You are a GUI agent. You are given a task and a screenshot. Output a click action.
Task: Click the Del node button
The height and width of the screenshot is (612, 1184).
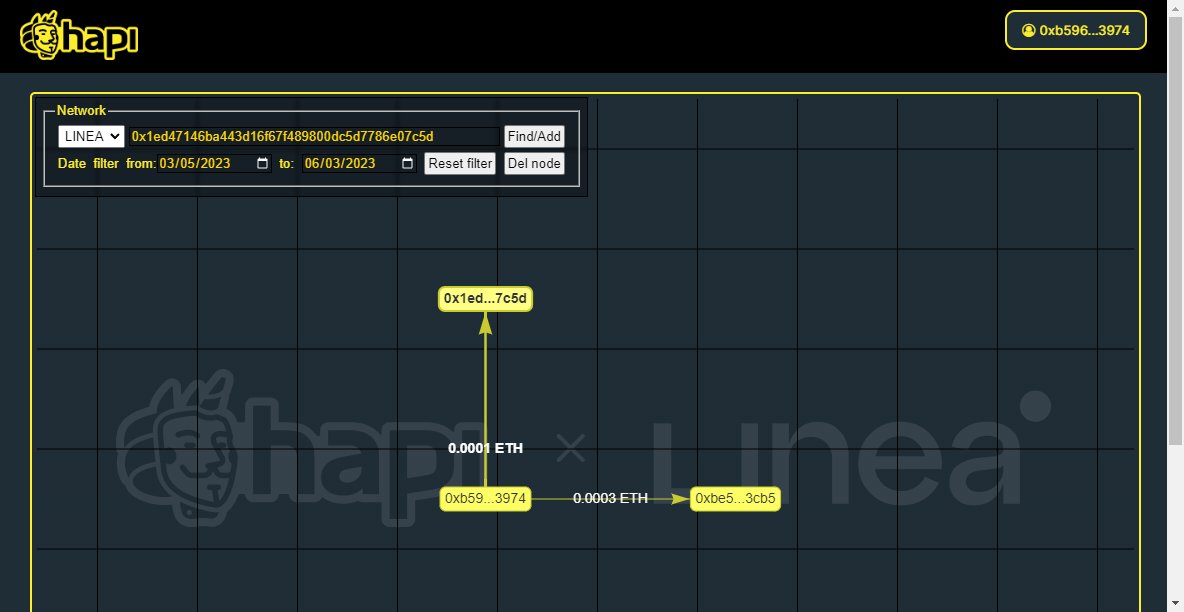(534, 163)
